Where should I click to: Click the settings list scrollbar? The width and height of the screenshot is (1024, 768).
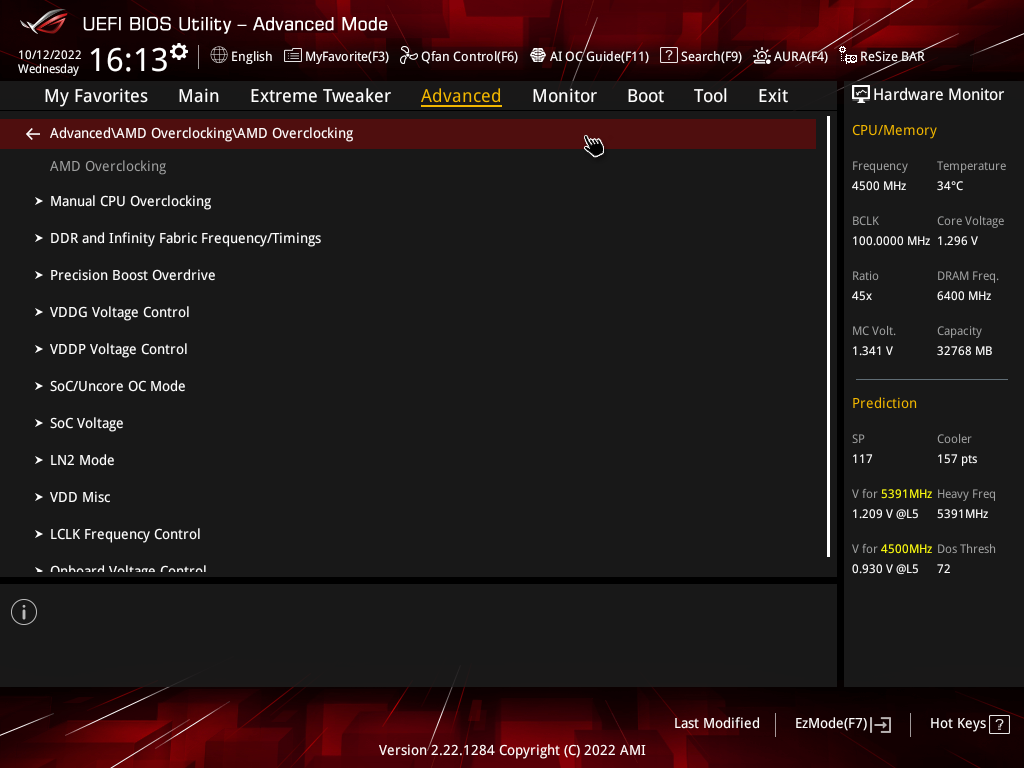(x=828, y=336)
